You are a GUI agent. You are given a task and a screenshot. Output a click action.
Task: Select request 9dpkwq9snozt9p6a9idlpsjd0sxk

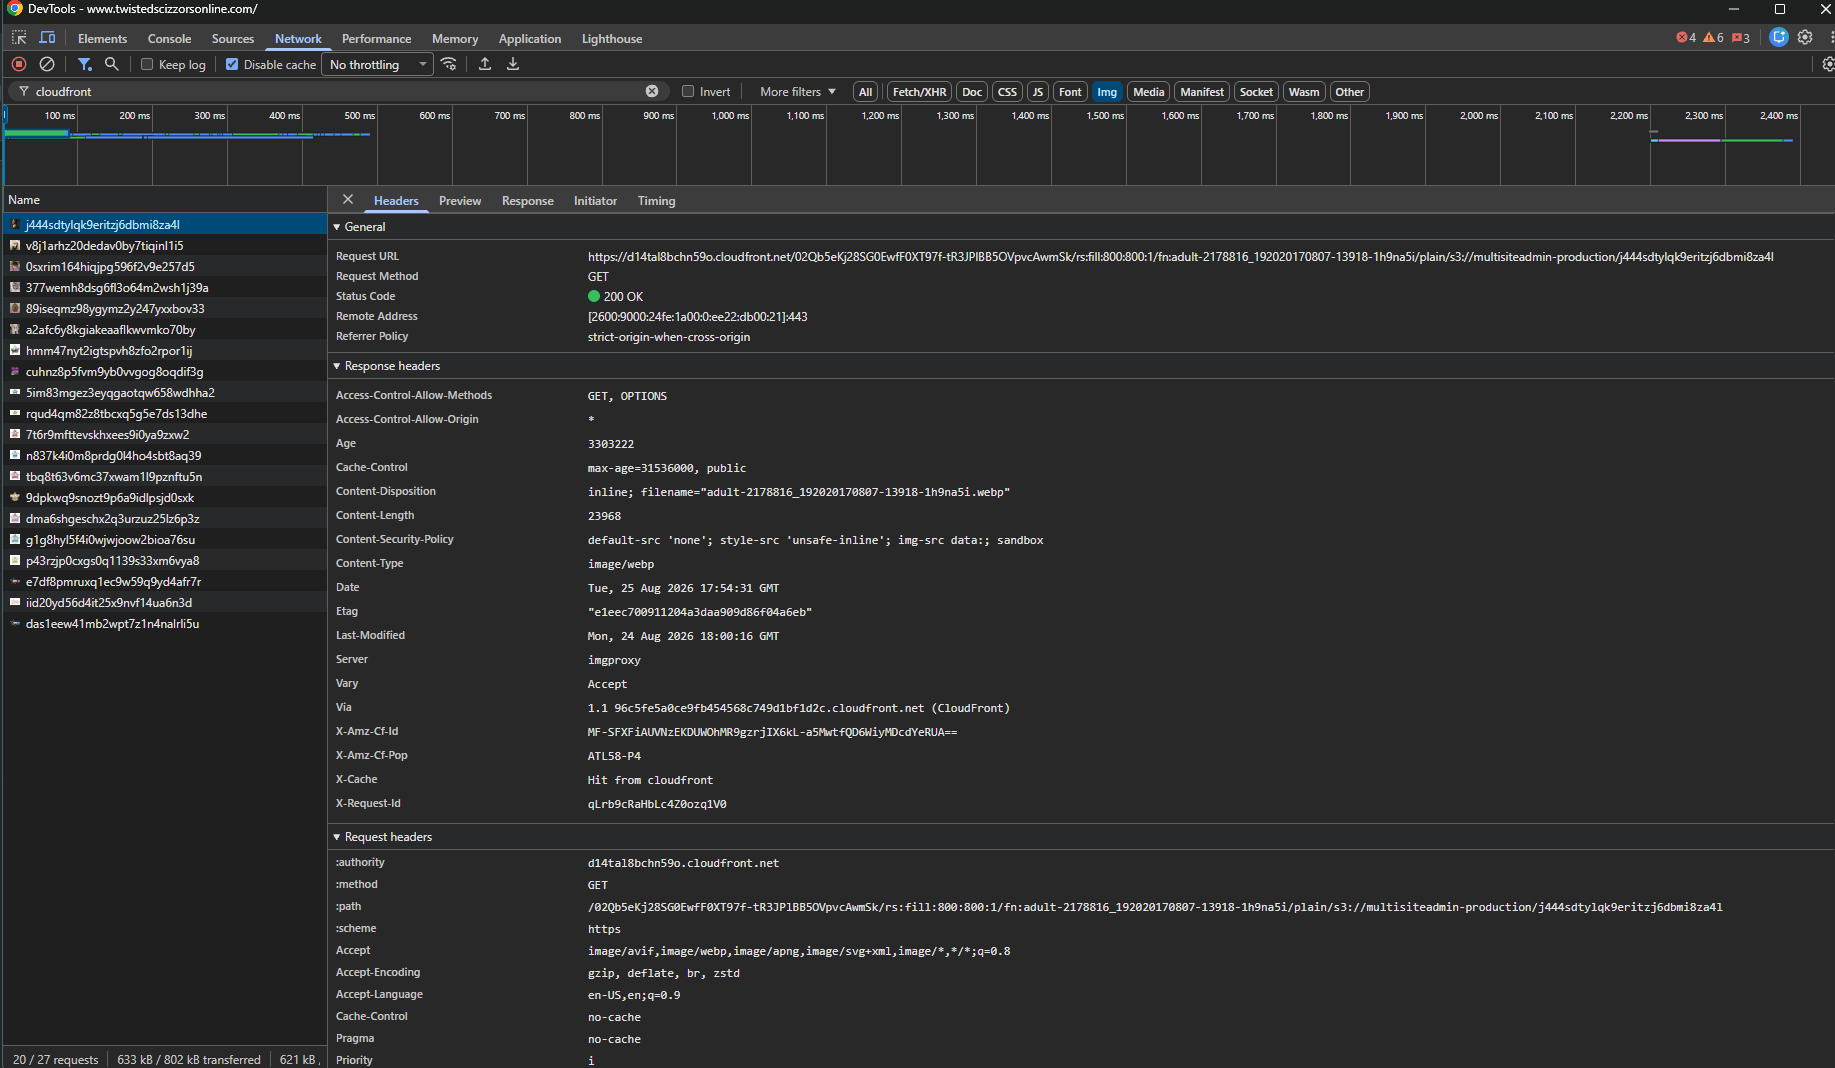[x=164, y=498]
